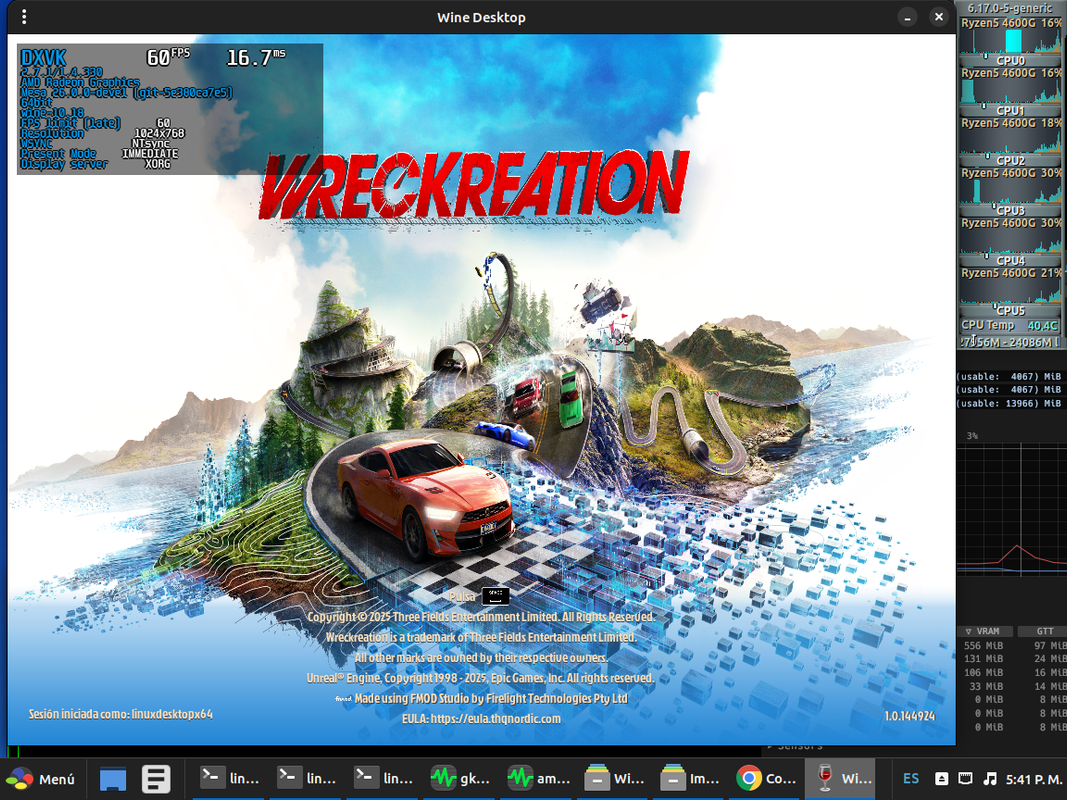Switch to the 'gk...' GKrellM taskbar window

click(x=461, y=778)
